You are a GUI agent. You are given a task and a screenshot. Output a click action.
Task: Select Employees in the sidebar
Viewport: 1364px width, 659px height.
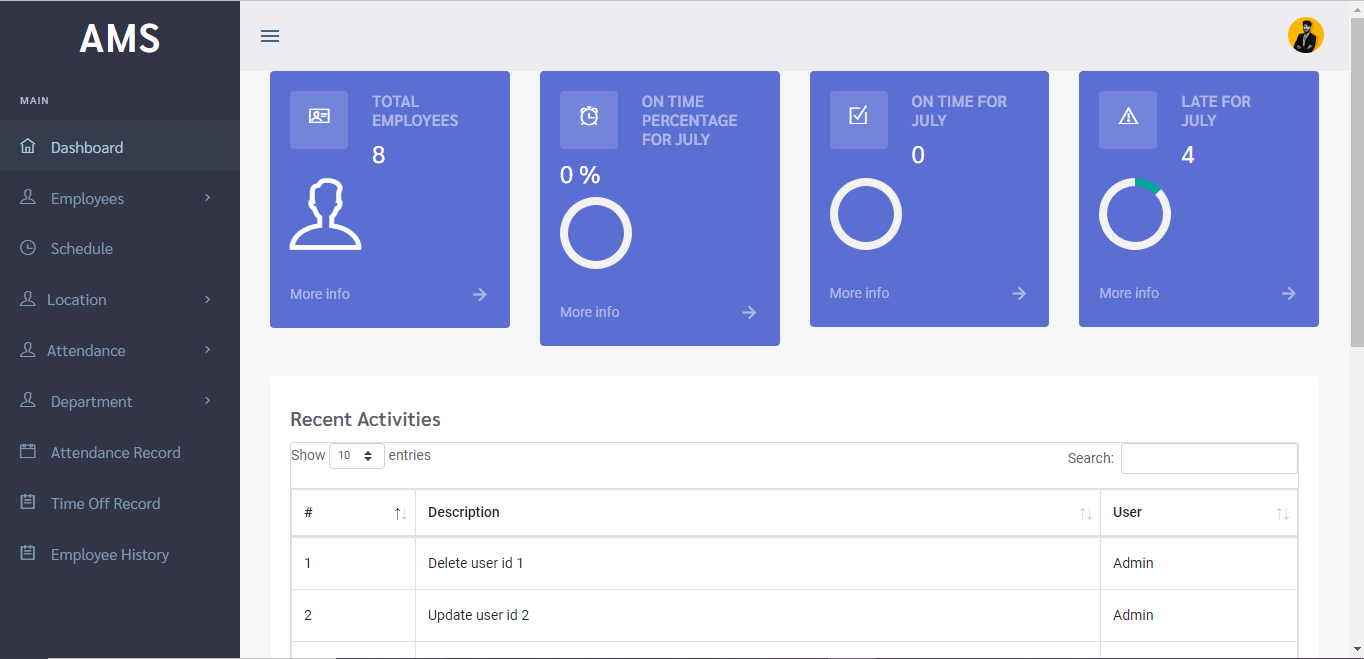tap(120, 198)
